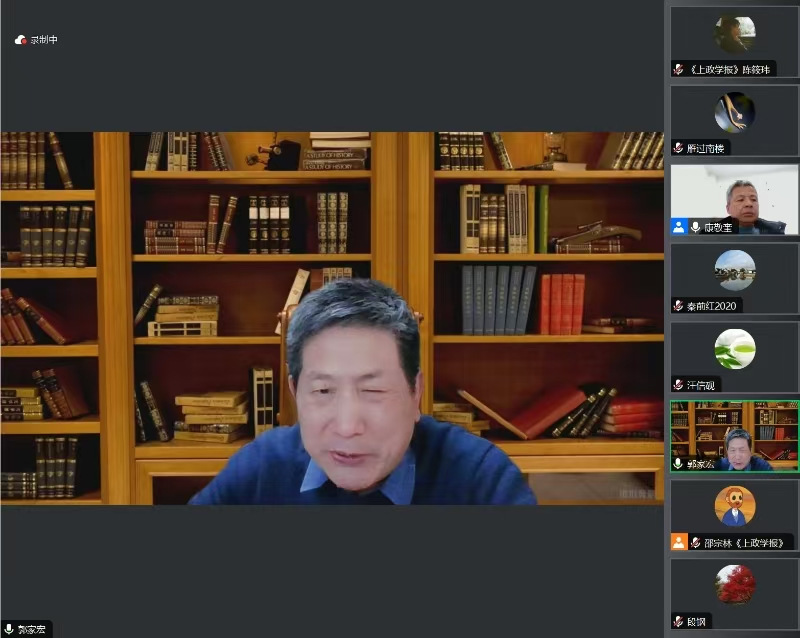
Task: Click the 录制中 recording status label
Action: pyautogui.click(x=43, y=40)
